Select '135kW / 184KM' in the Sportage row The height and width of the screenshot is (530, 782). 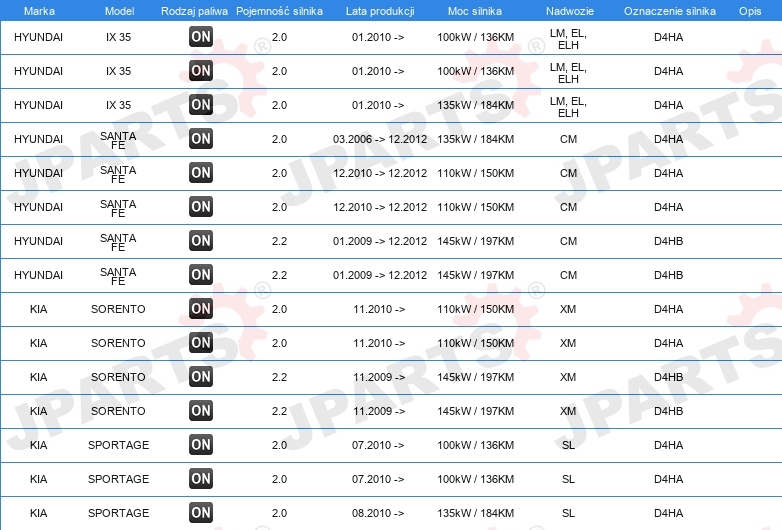click(475, 513)
